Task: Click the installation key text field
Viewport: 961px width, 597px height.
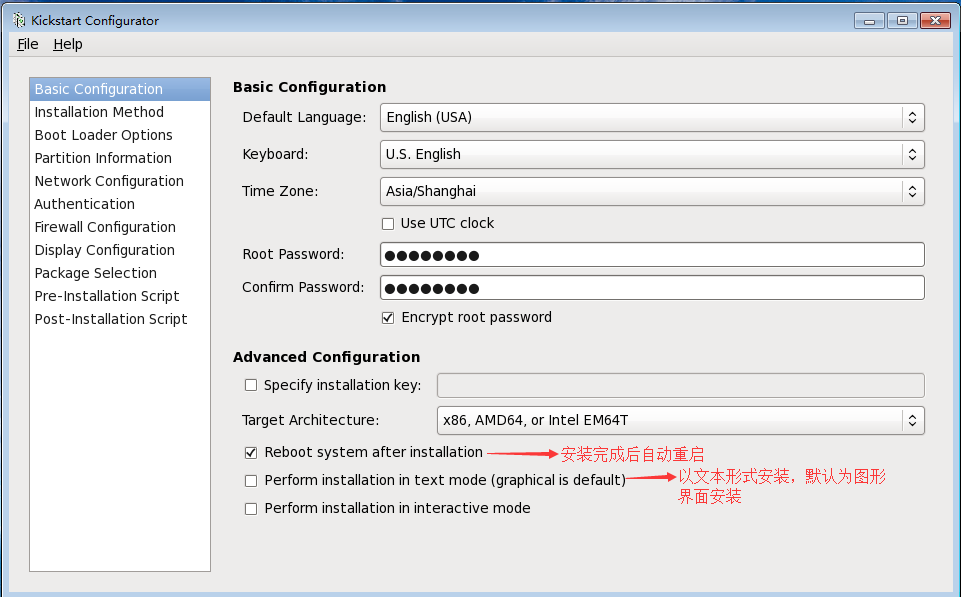Action: (680, 386)
